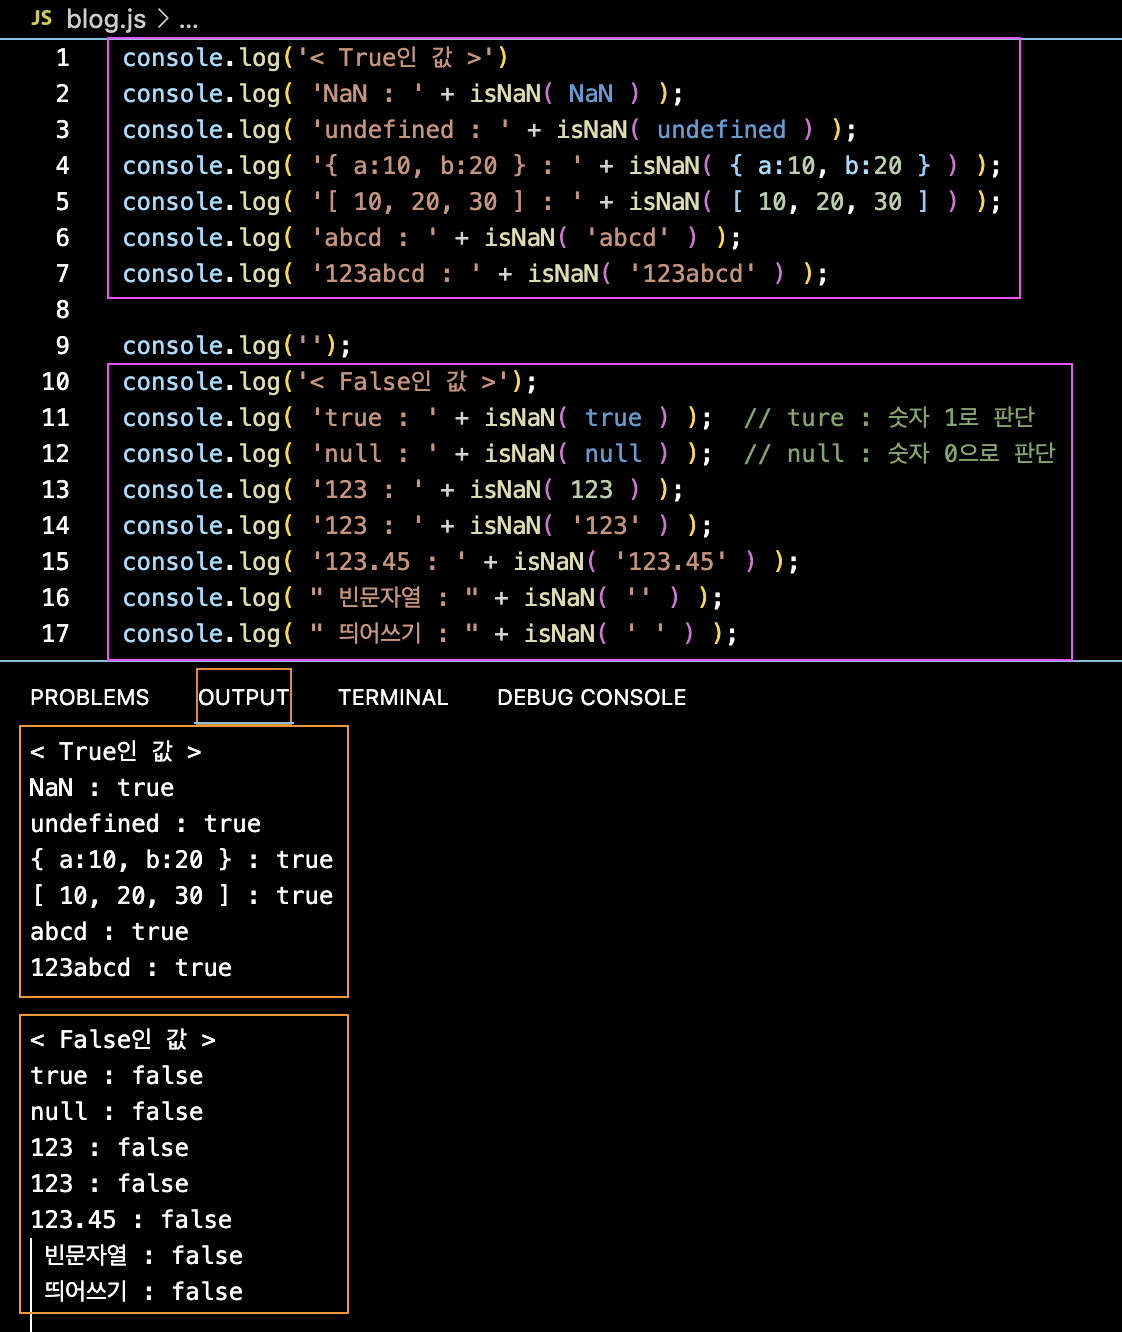Click line number 1 in gutter
This screenshot has width=1122, height=1332.
click(x=63, y=58)
